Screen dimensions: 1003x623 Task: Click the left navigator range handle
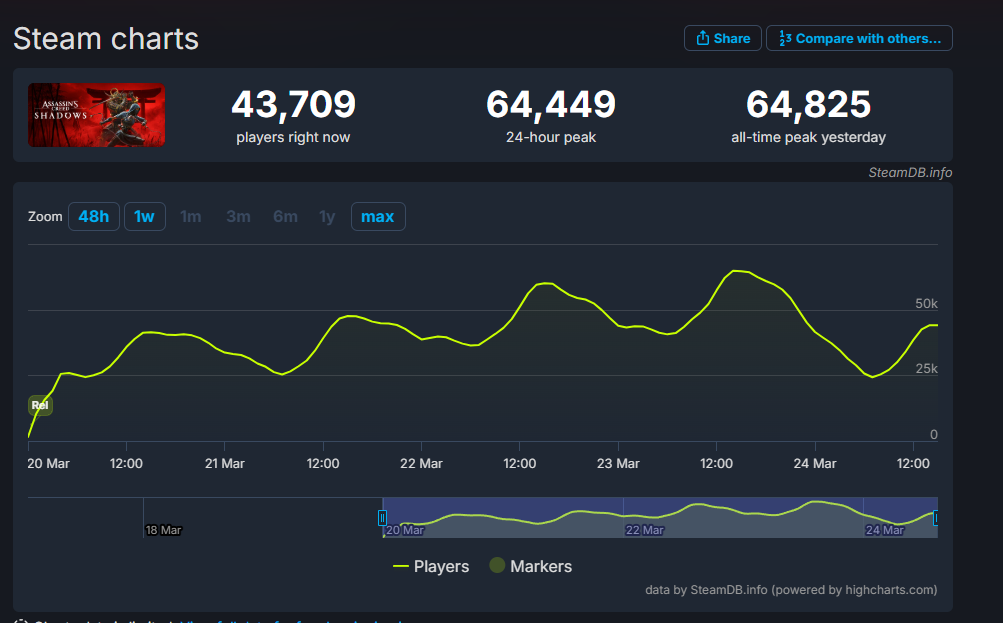pyautogui.click(x=382, y=517)
